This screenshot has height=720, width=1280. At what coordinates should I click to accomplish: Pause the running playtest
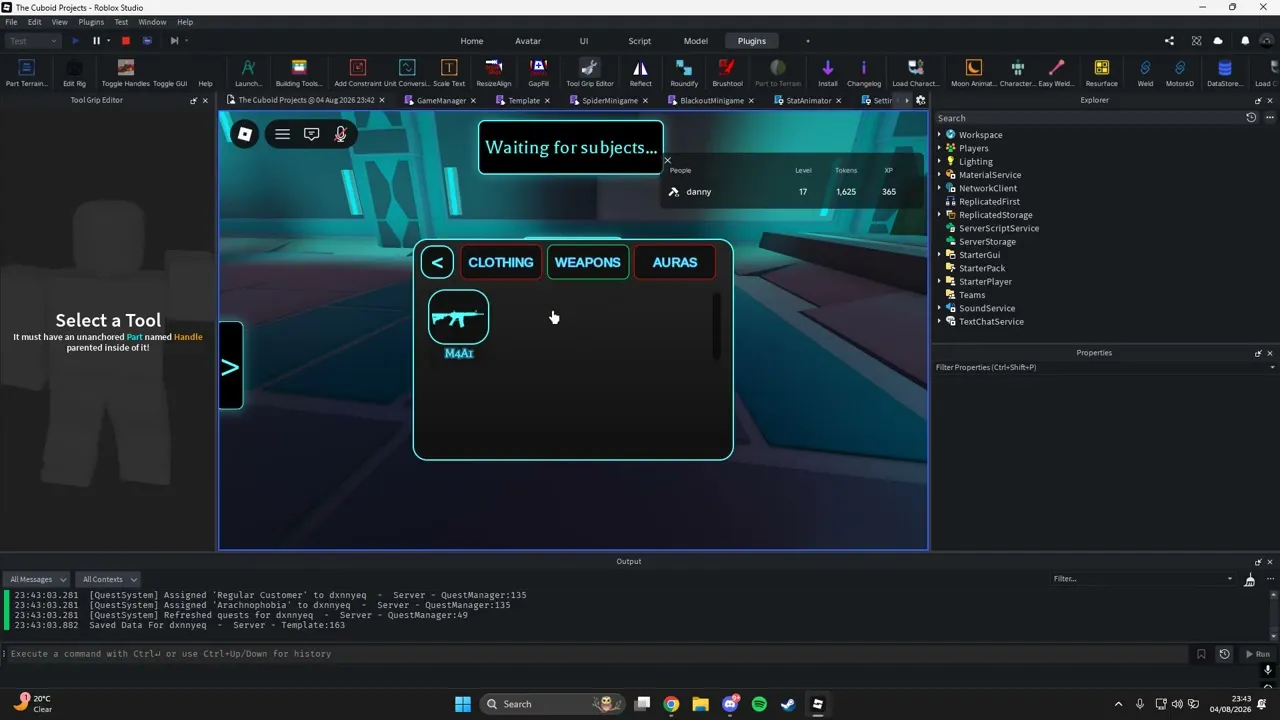96,41
